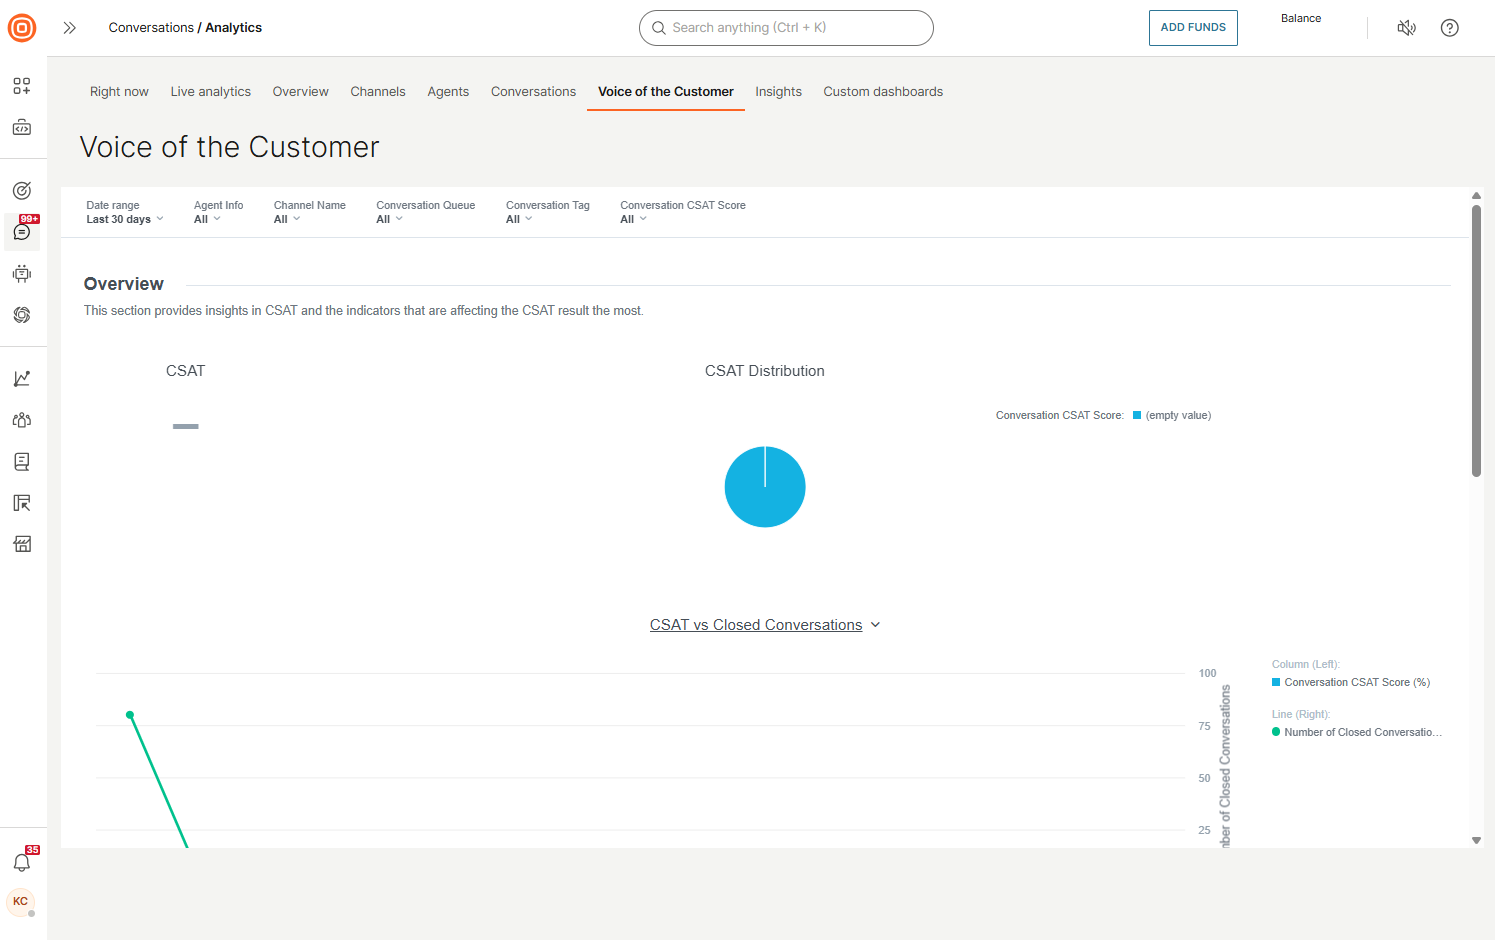This screenshot has width=1495, height=940.
Task: Open the Live analytics tab
Action: click(x=210, y=91)
